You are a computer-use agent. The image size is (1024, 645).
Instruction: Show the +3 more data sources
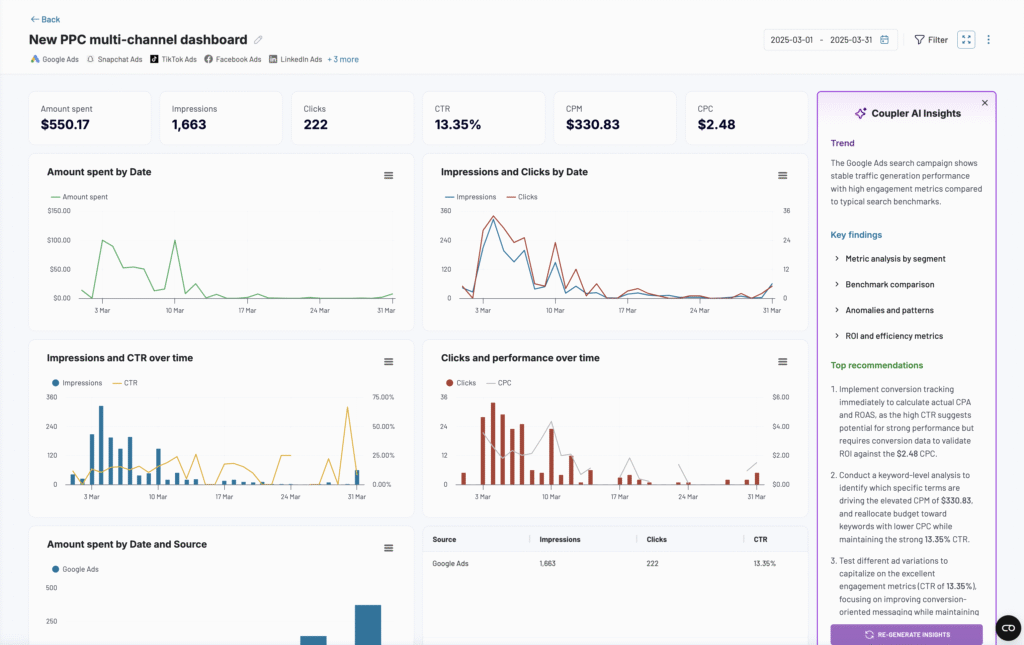point(343,59)
